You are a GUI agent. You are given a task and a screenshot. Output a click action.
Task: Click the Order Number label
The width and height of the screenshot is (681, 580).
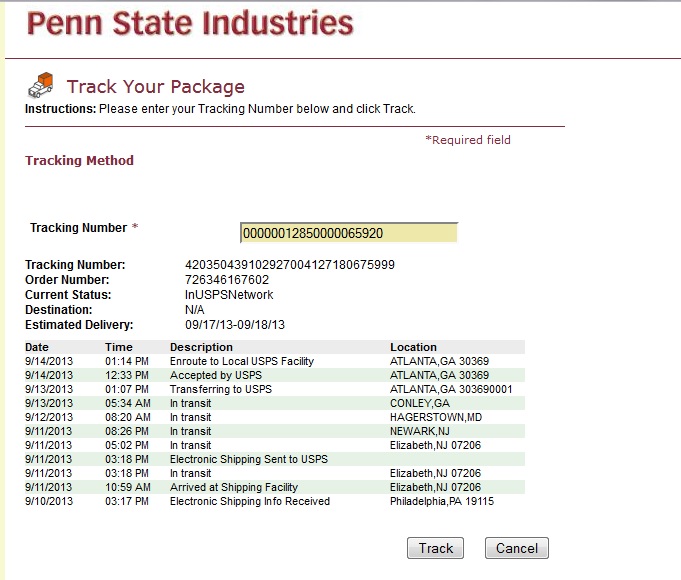point(67,279)
